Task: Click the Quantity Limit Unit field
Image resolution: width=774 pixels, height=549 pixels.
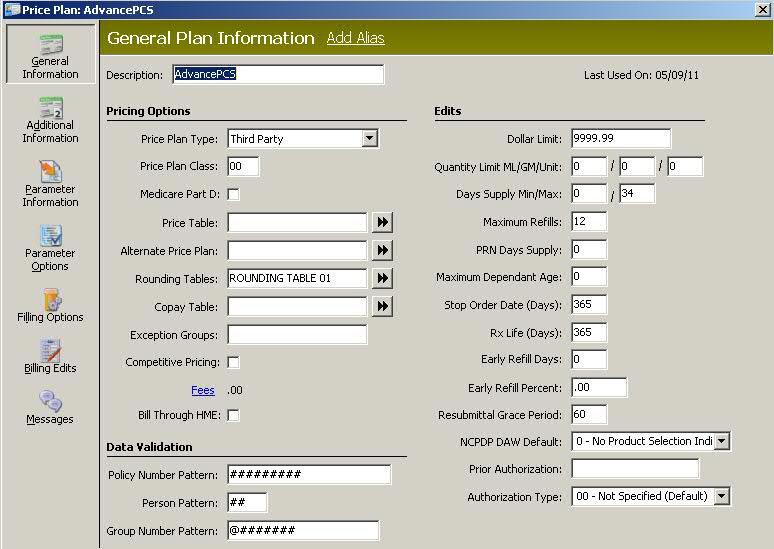Action: click(685, 166)
